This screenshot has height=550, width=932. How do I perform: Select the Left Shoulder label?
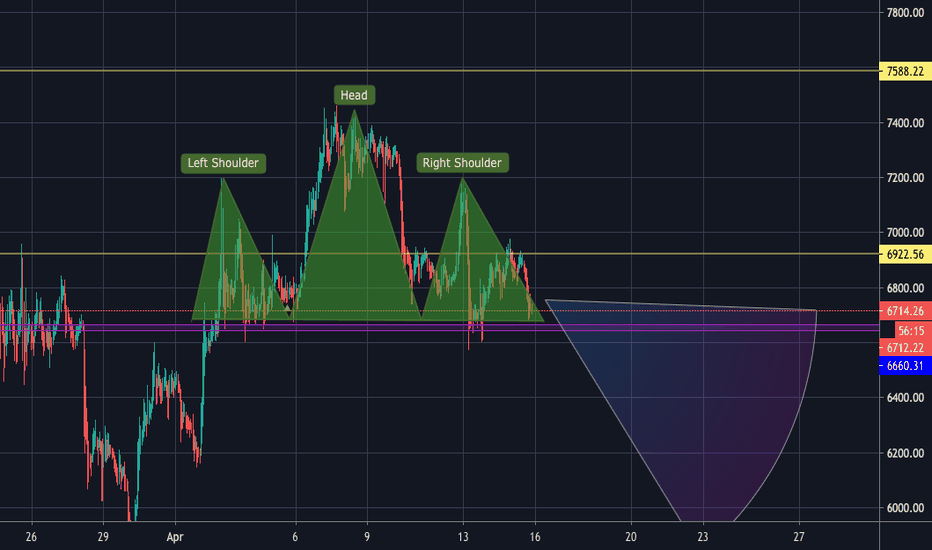(x=223, y=163)
